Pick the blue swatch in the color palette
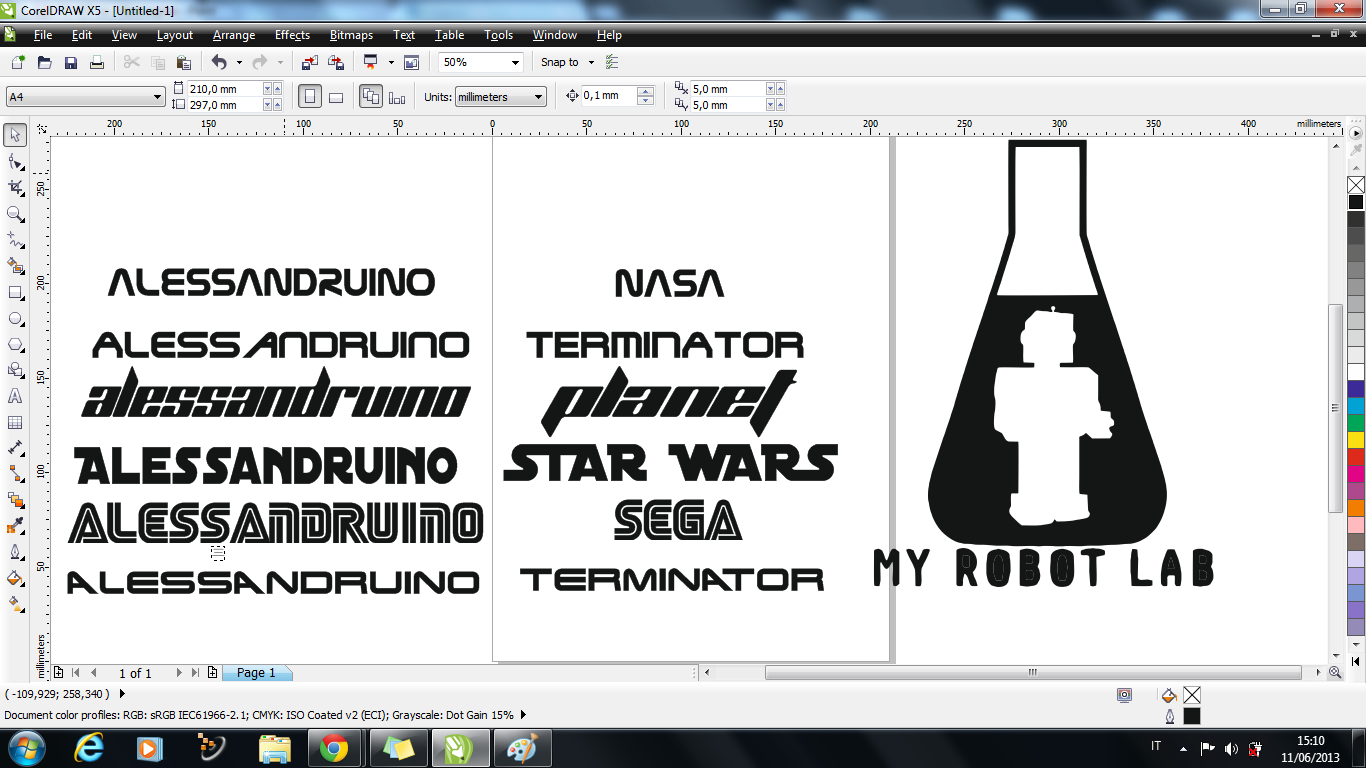Image resolution: width=1366 pixels, height=768 pixels. click(1356, 389)
